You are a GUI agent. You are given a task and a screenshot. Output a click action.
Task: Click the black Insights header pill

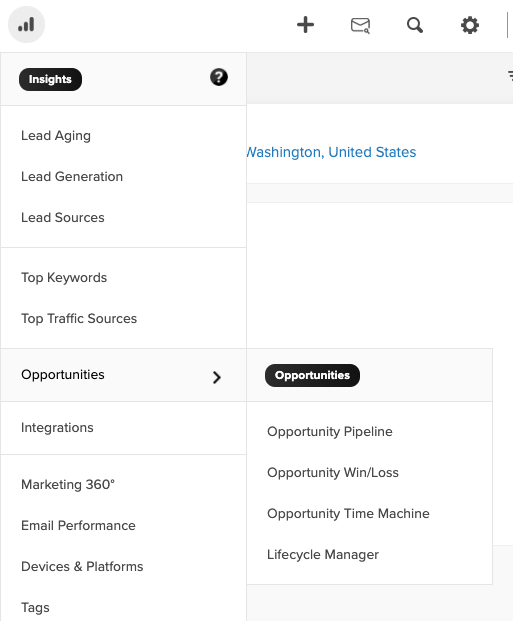coord(50,79)
